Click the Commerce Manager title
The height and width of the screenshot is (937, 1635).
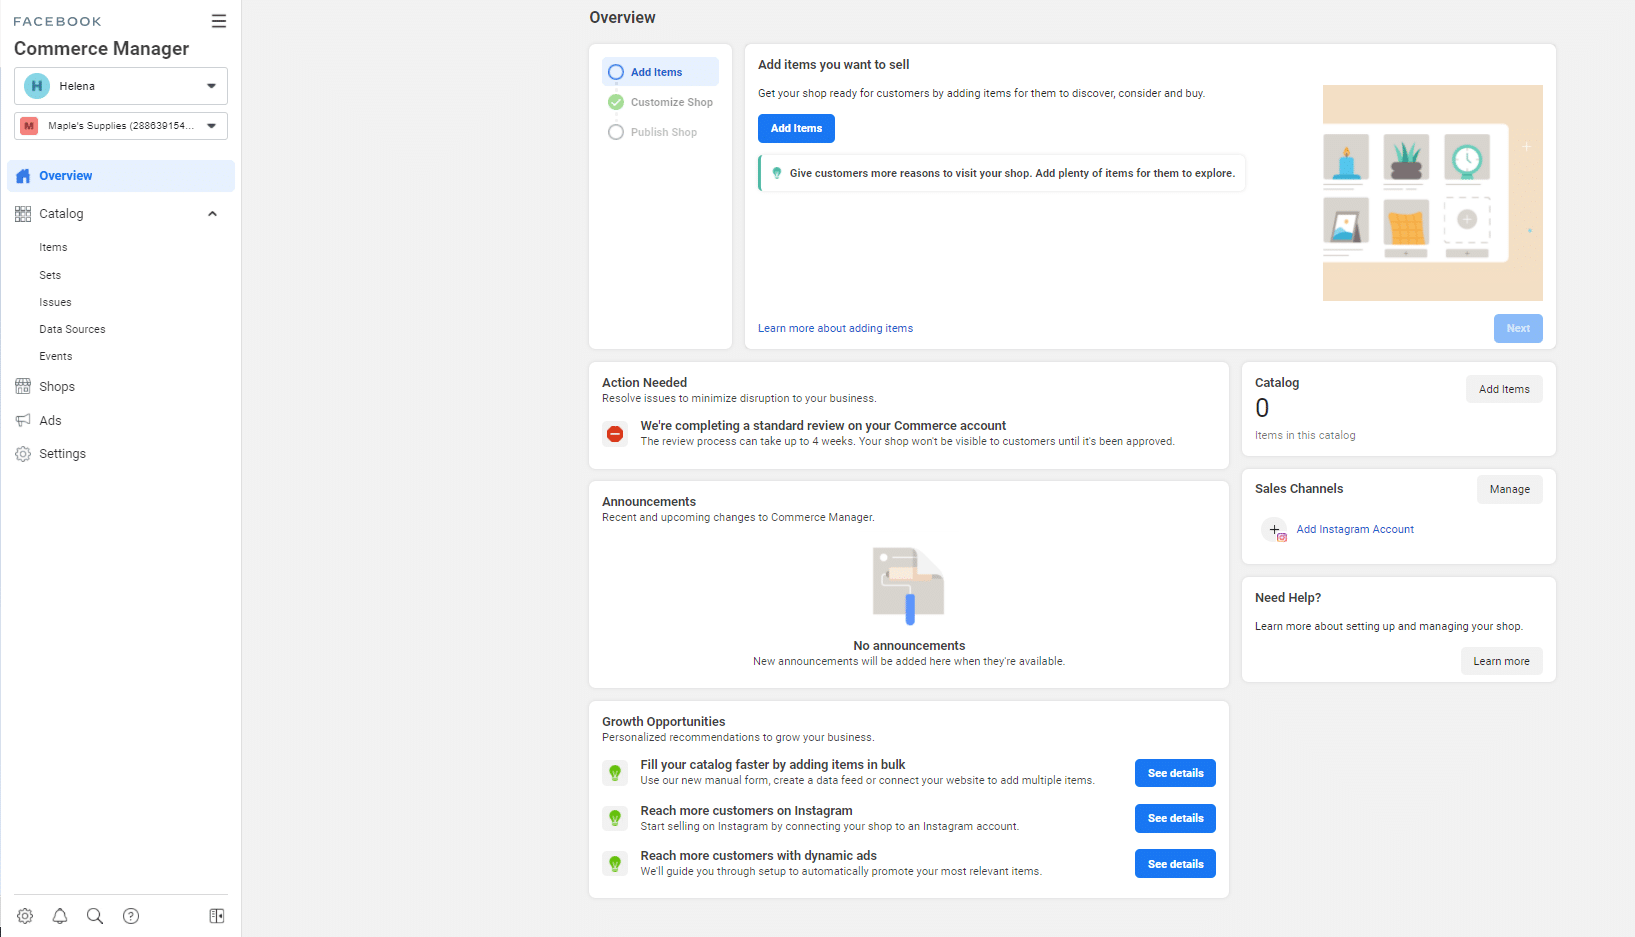(101, 48)
